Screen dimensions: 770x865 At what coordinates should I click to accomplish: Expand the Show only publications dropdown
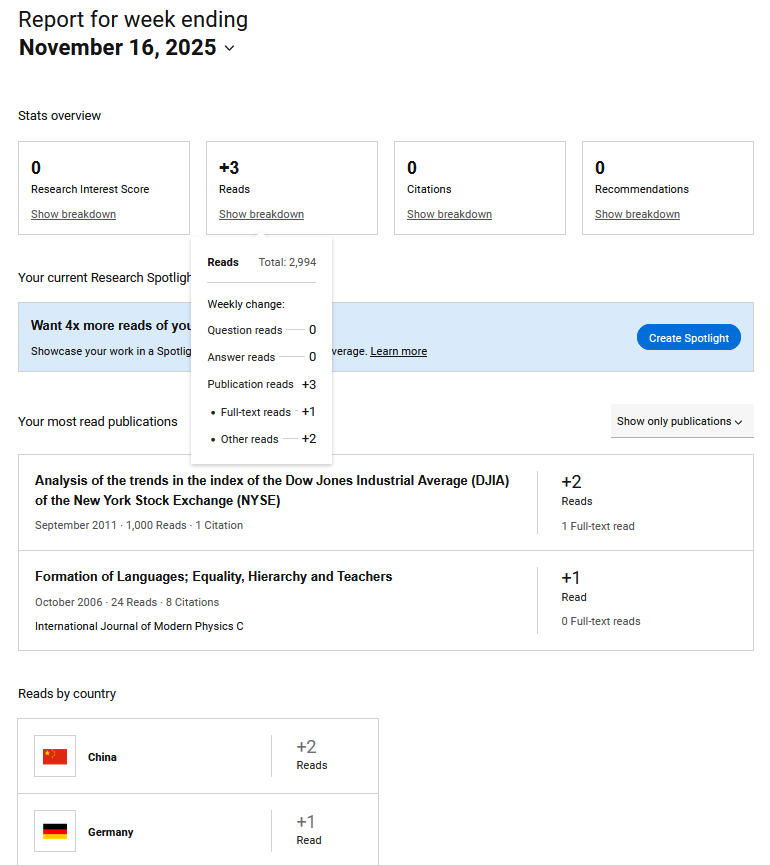681,421
